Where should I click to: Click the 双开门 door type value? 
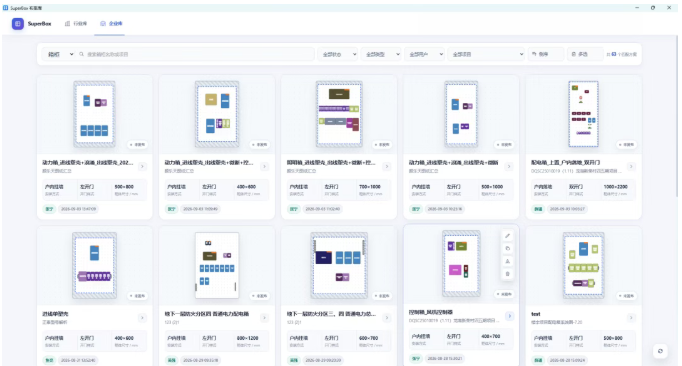pyautogui.click(x=575, y=187)
